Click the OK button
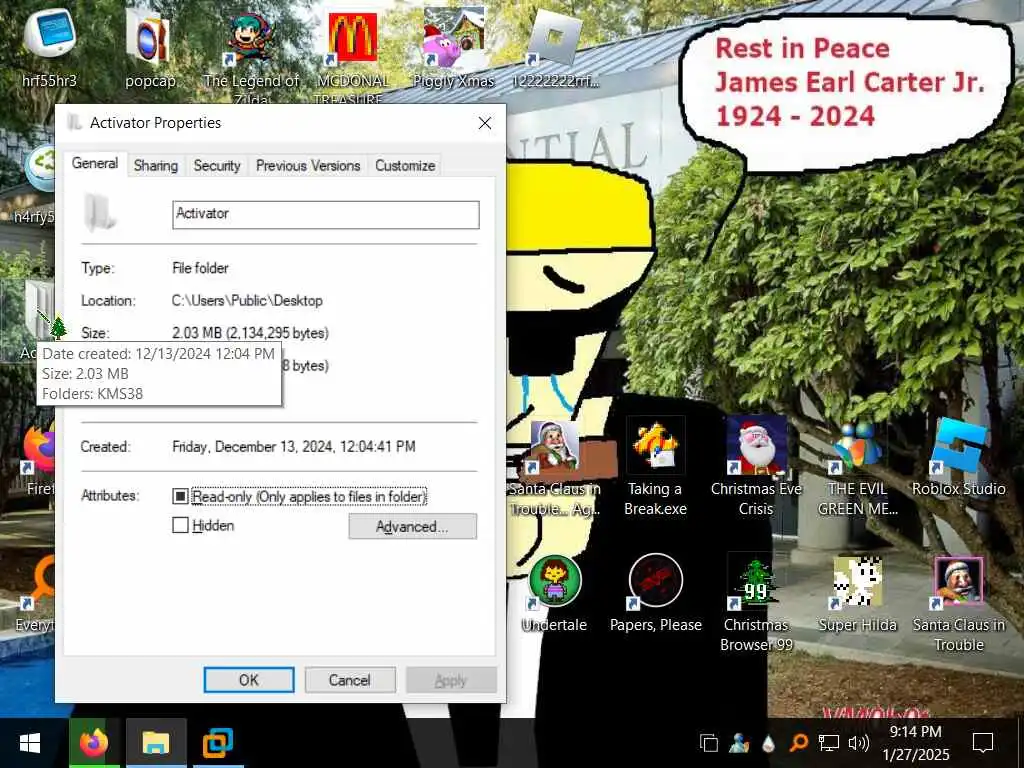1024x768 pixels. point(249,680)
